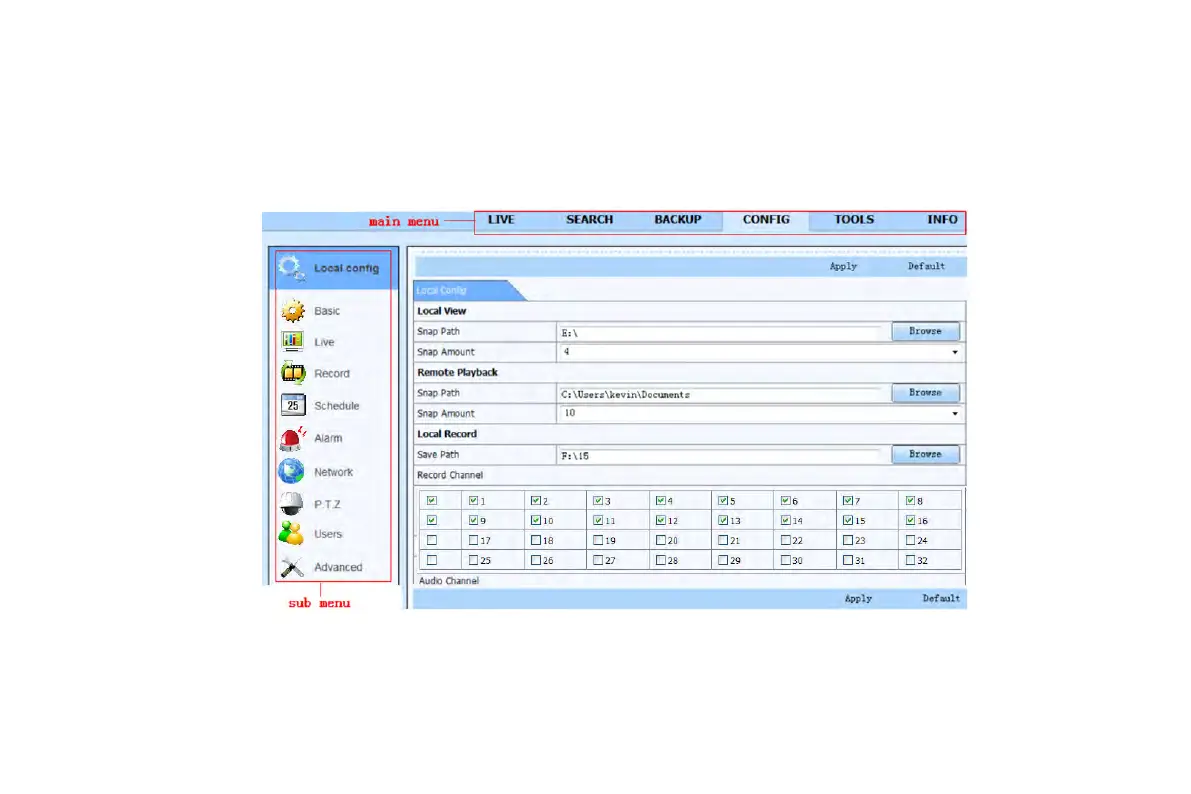This screenshot has height=794, width=1191.
Task: Browse for Local Record save path
Action: point(925,454)
